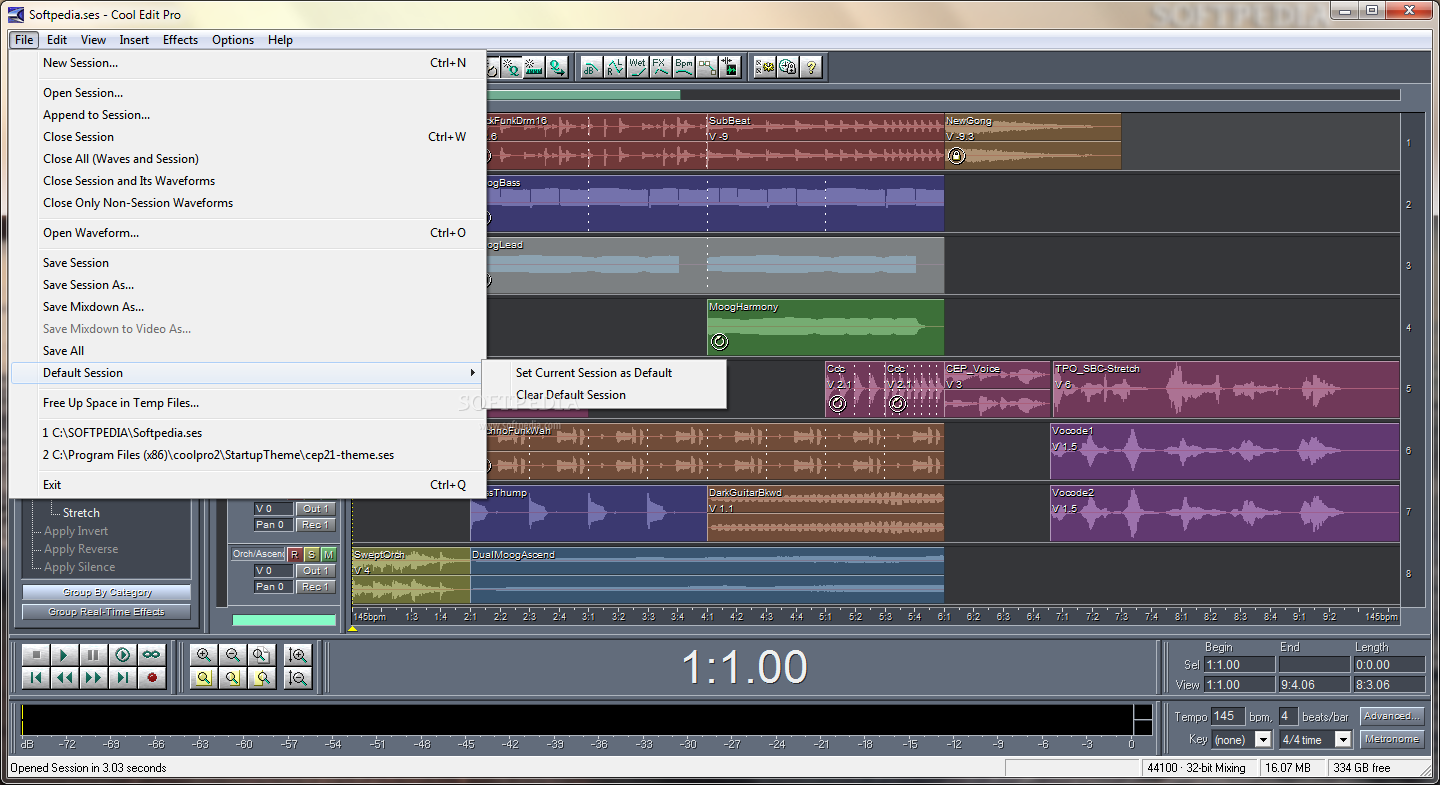The width and height of the screenshot is (1440, 785).
Task: Start playback with the Play button
Action: [64, 655]
